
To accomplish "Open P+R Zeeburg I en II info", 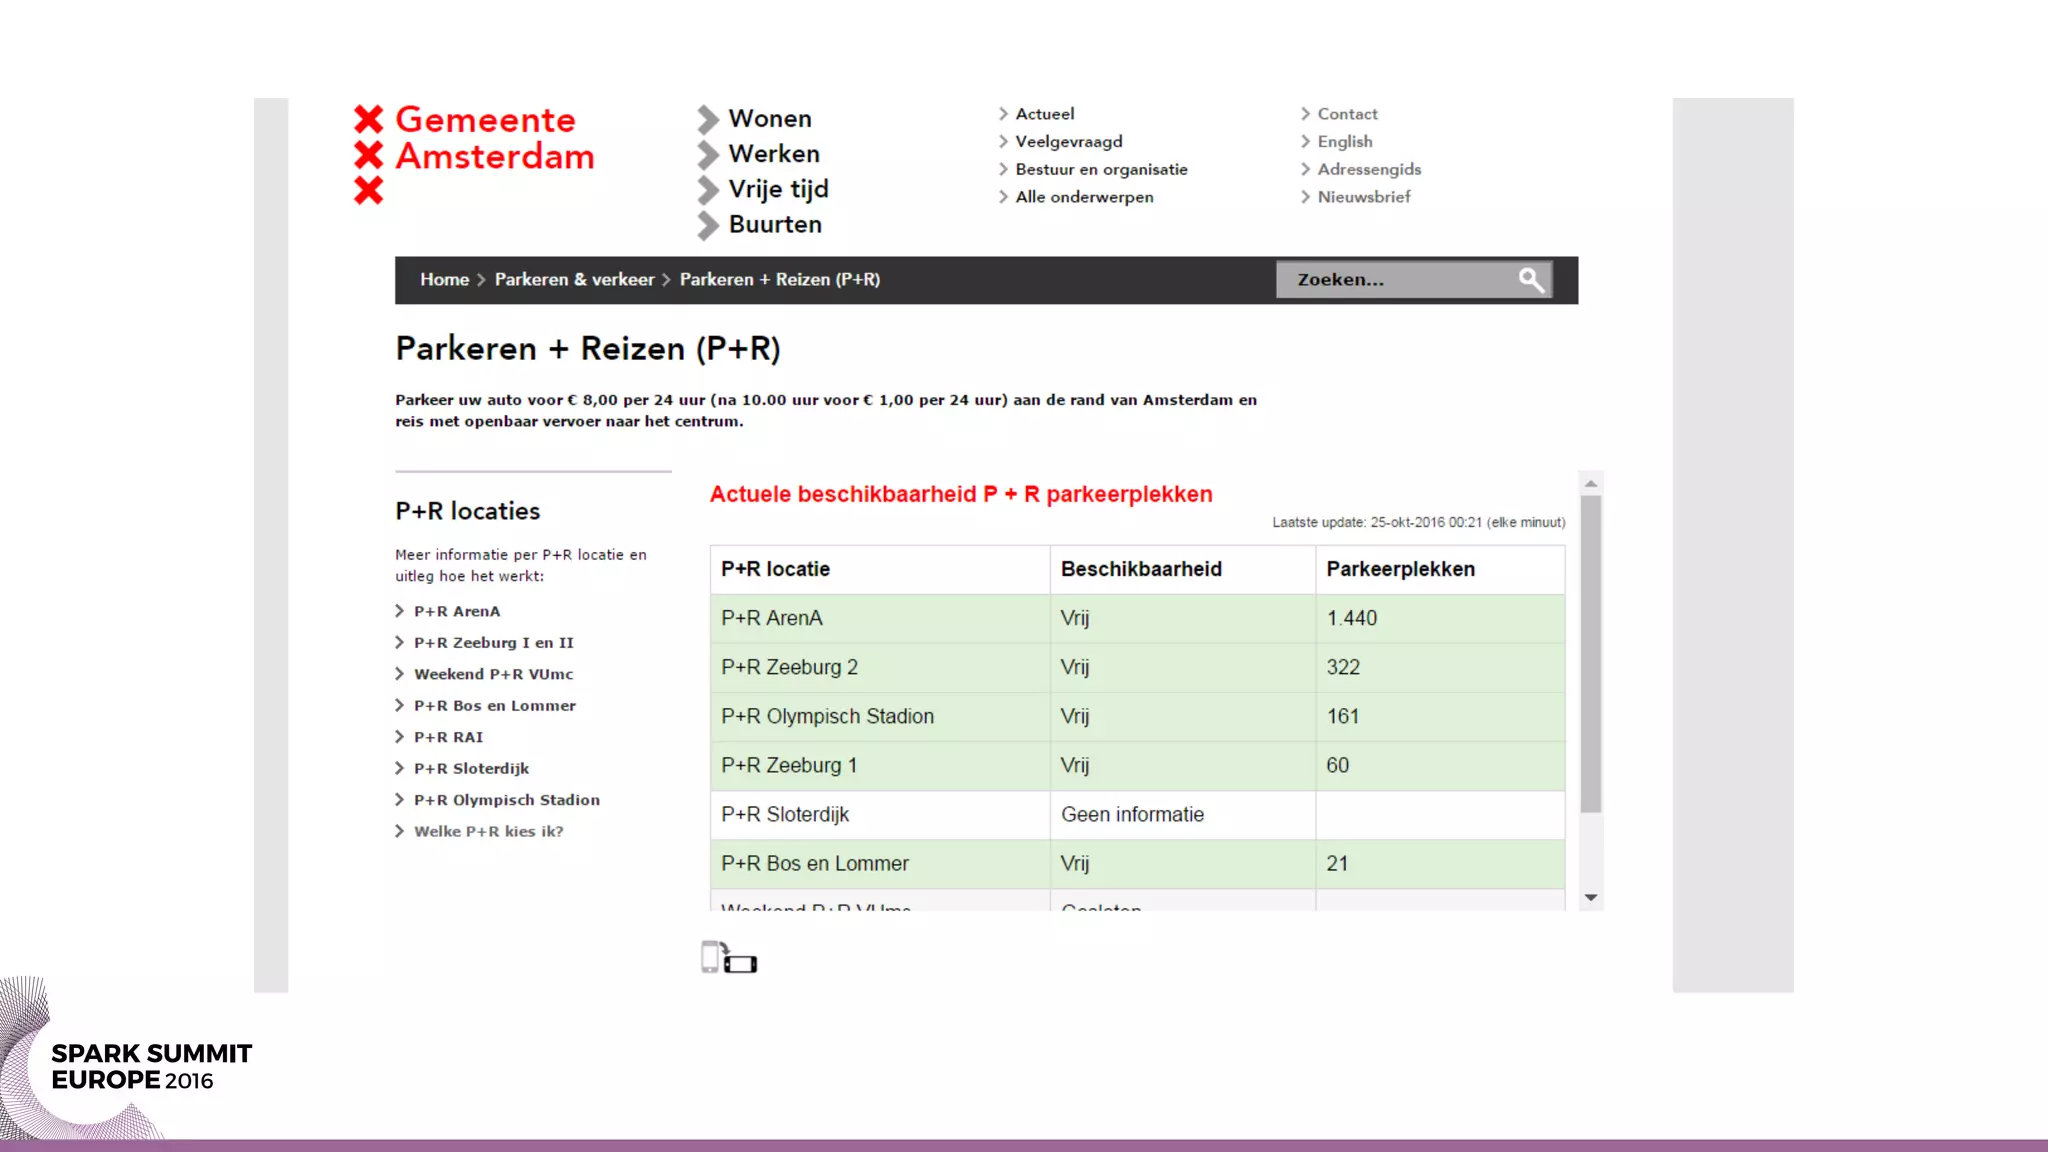I will tap(493, 643).
